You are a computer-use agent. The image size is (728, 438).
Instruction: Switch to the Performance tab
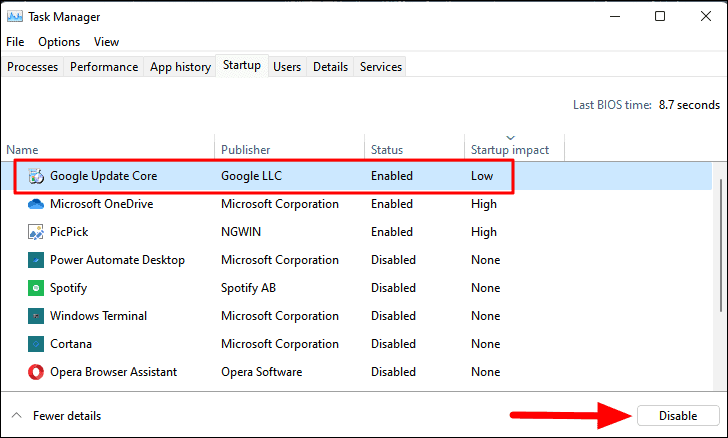104,67
